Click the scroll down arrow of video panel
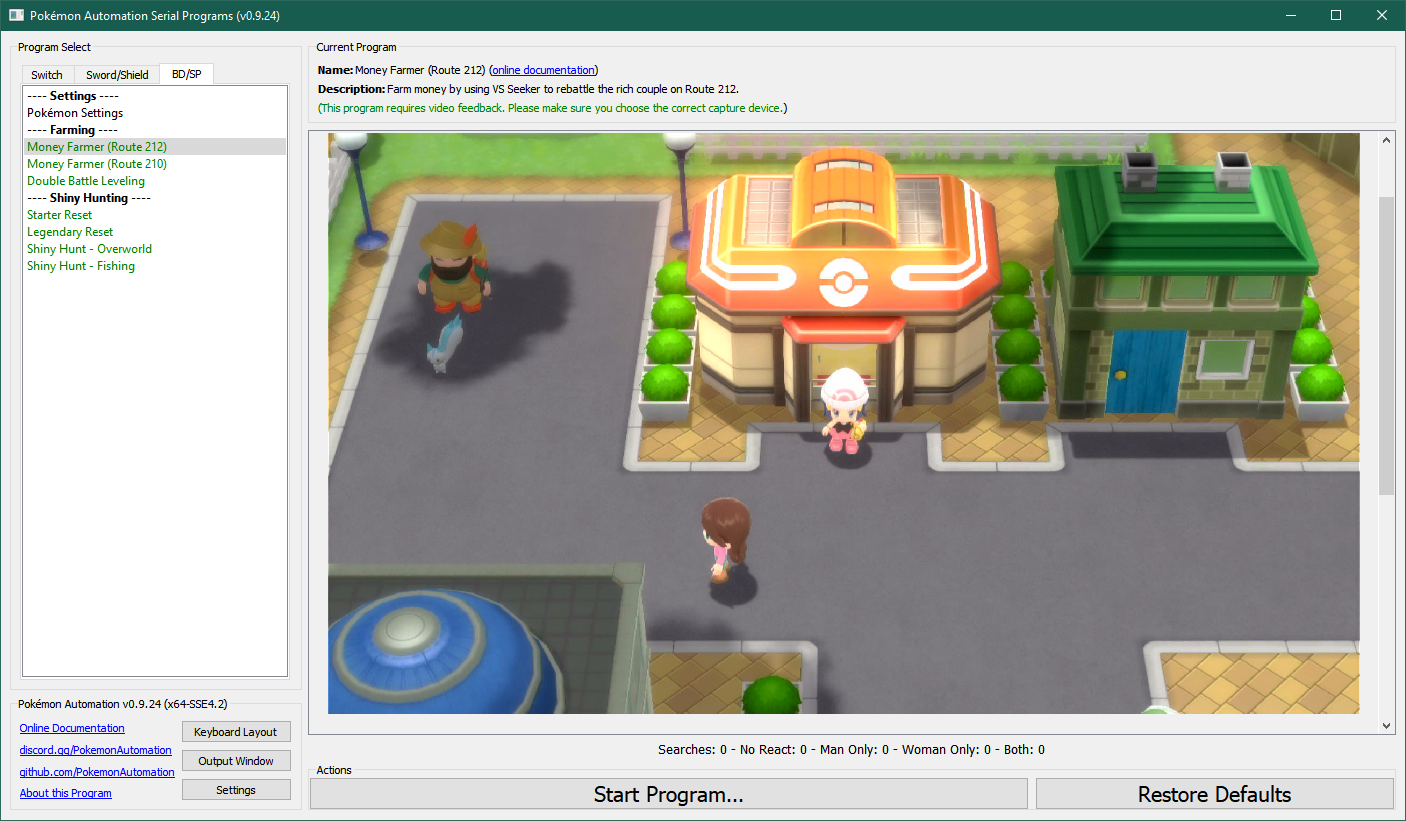Image resolution: width=1406 pixels, height=821 pixels. click(x=1386, y=726)
